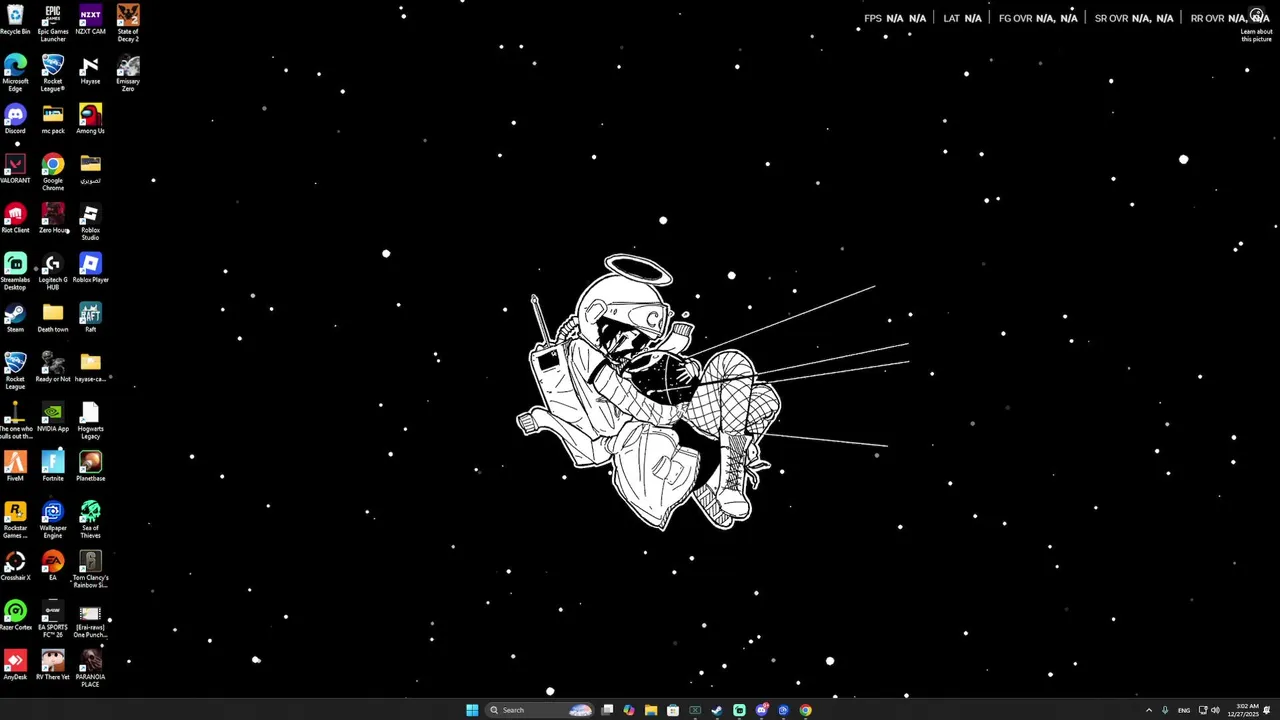
Task: Open the Copilot icon on the taskbar
Action: (x=629, y=710)
